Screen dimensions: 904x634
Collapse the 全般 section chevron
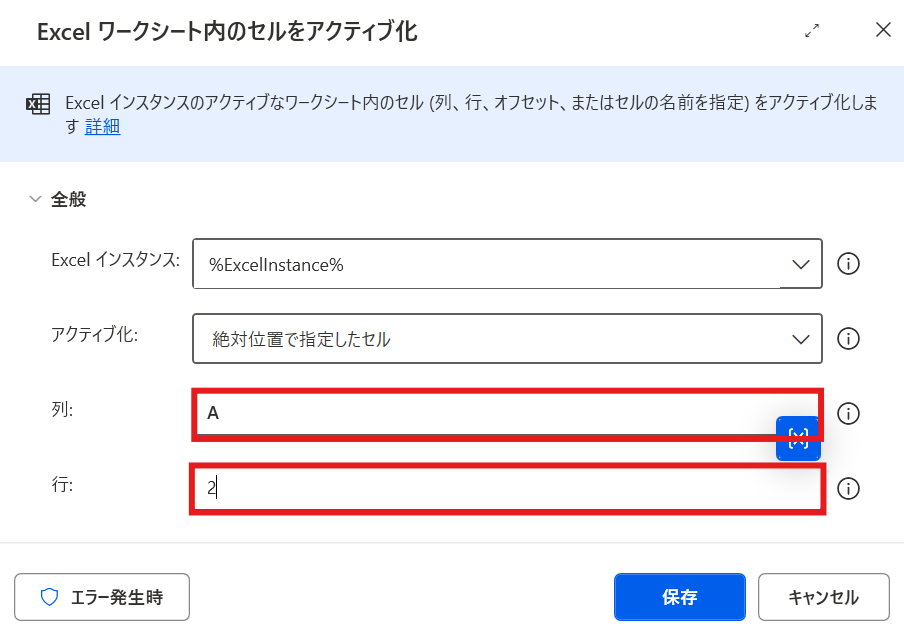[35, 199]
